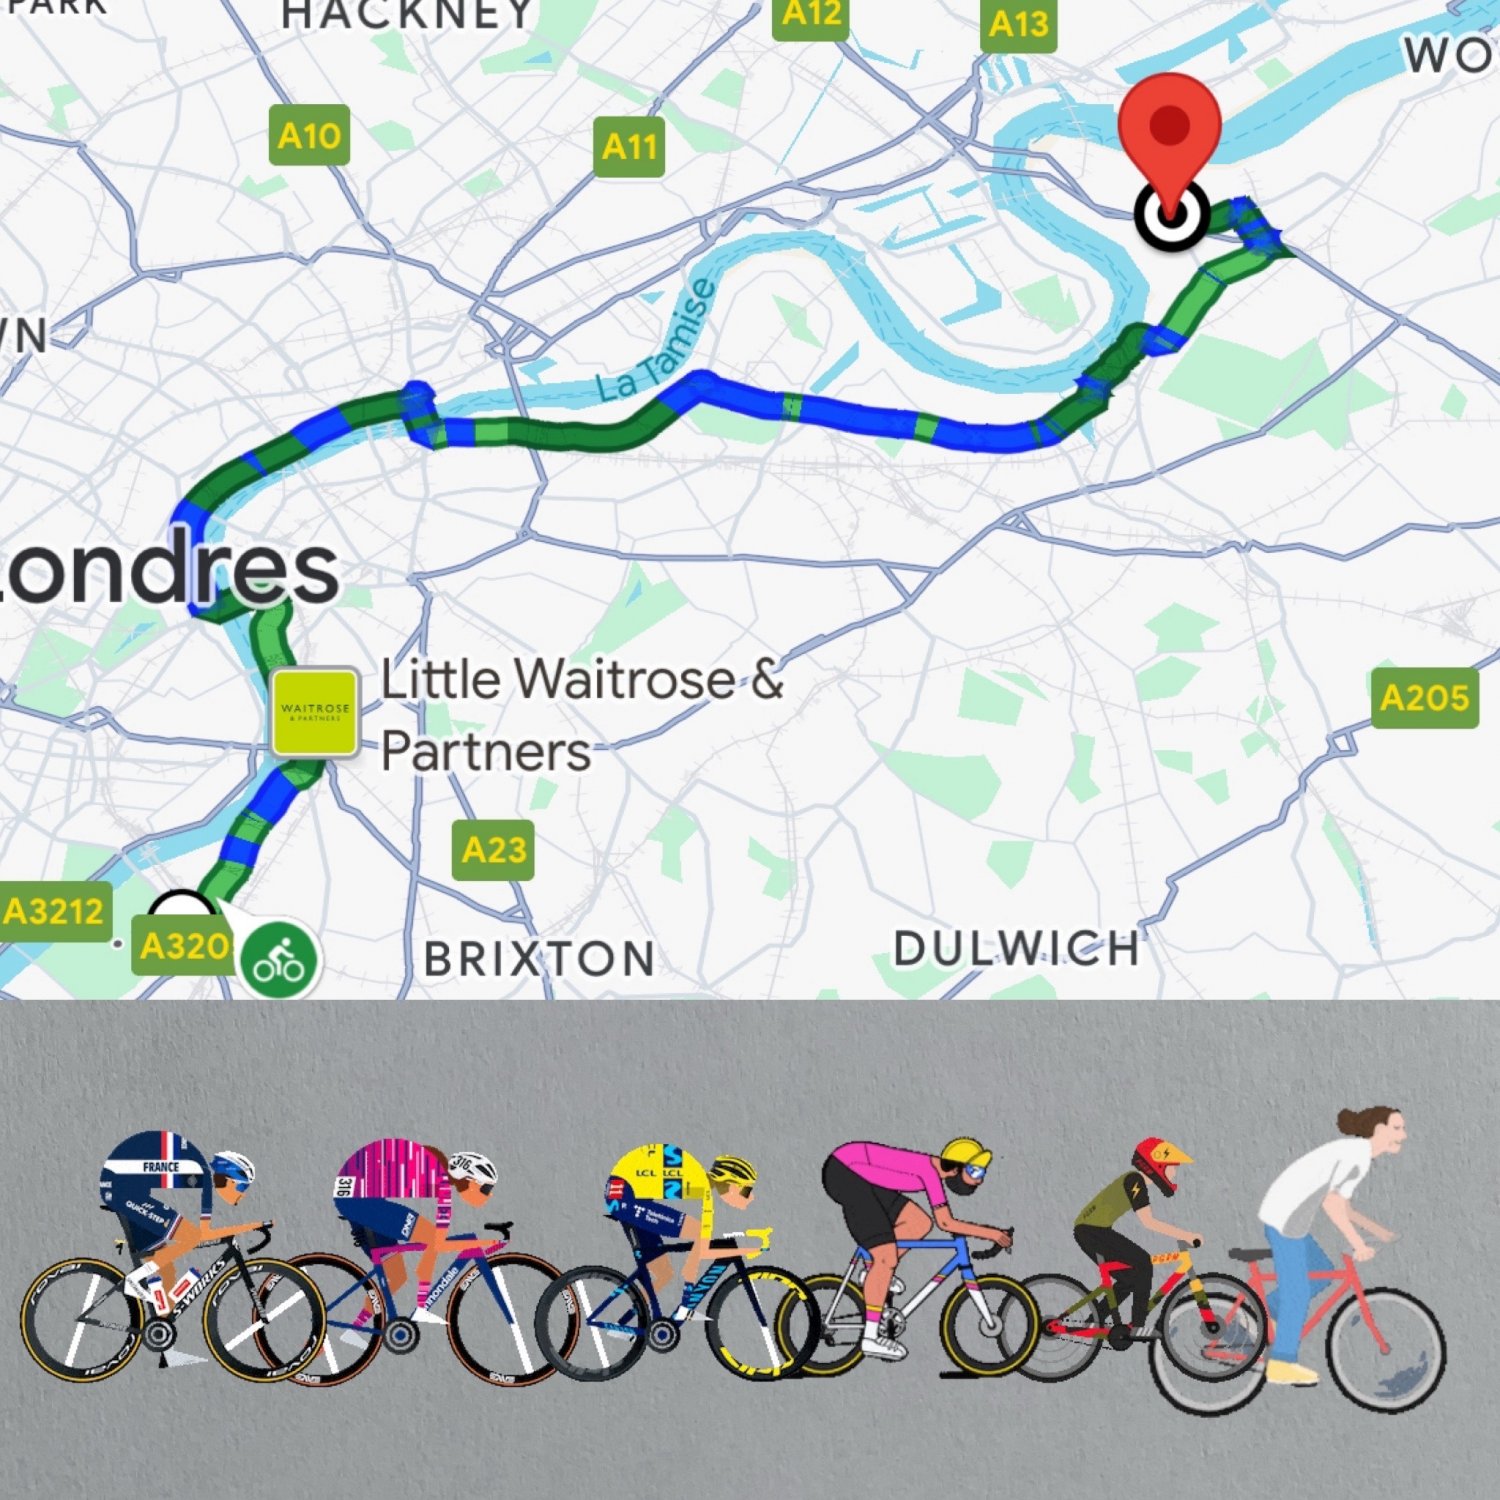The width and height of the screenshot is (1500, 1500).
Task: Click the A10 road shield
Action: [310, 135]
